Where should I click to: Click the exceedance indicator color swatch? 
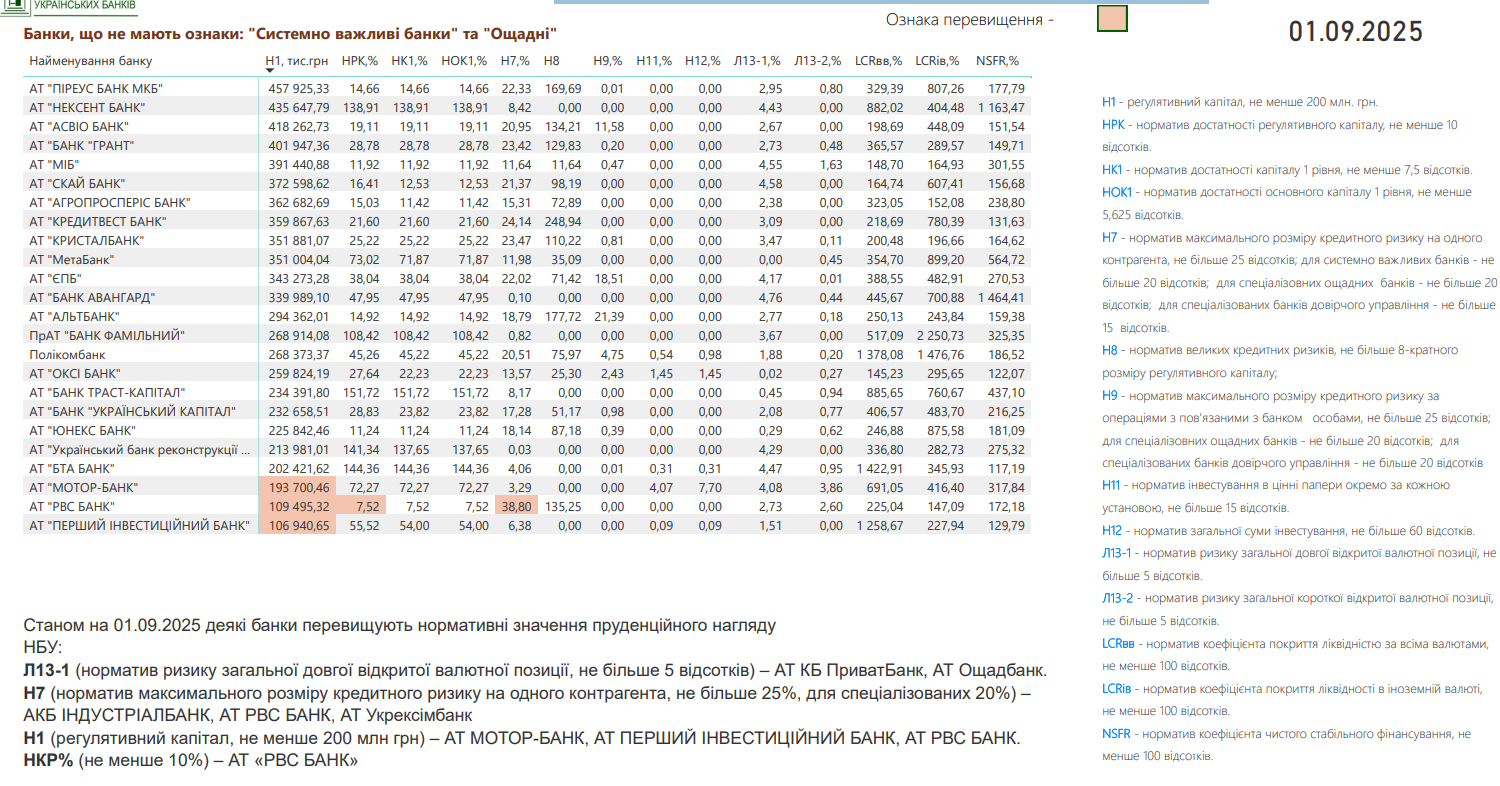coord(1112,19)
